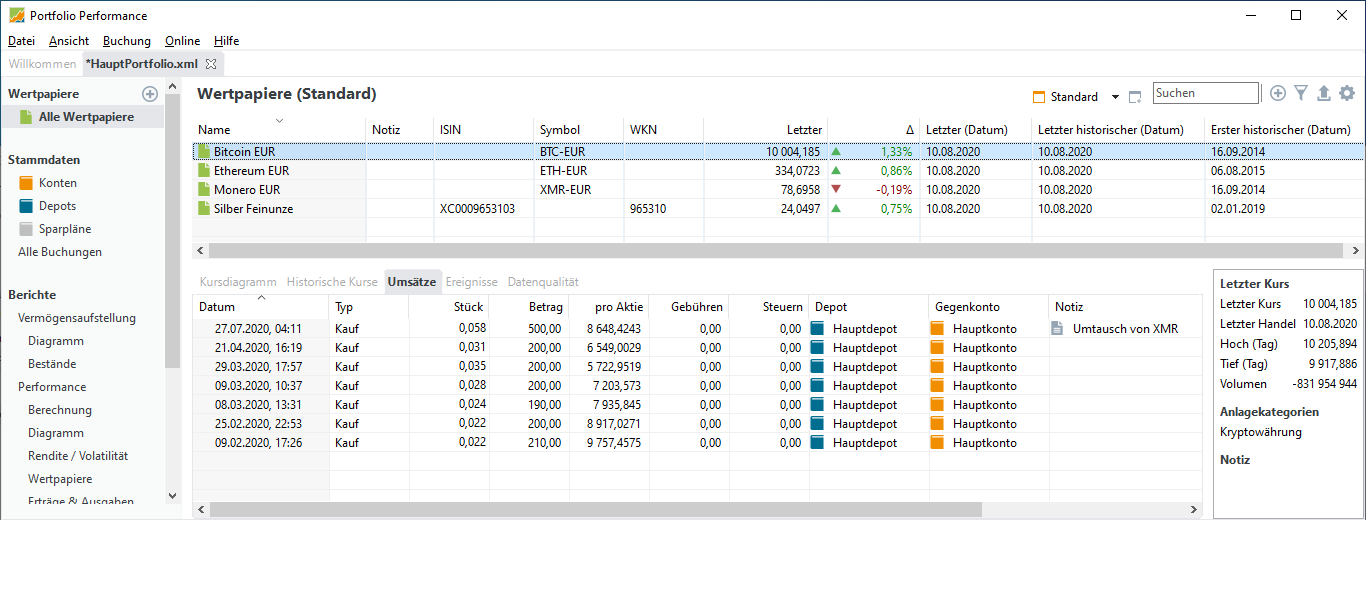Click the green Alle Wertpapiere icon
This screenshot has height=600, width=1366.
pyautogui.click(x=26, y=117)
